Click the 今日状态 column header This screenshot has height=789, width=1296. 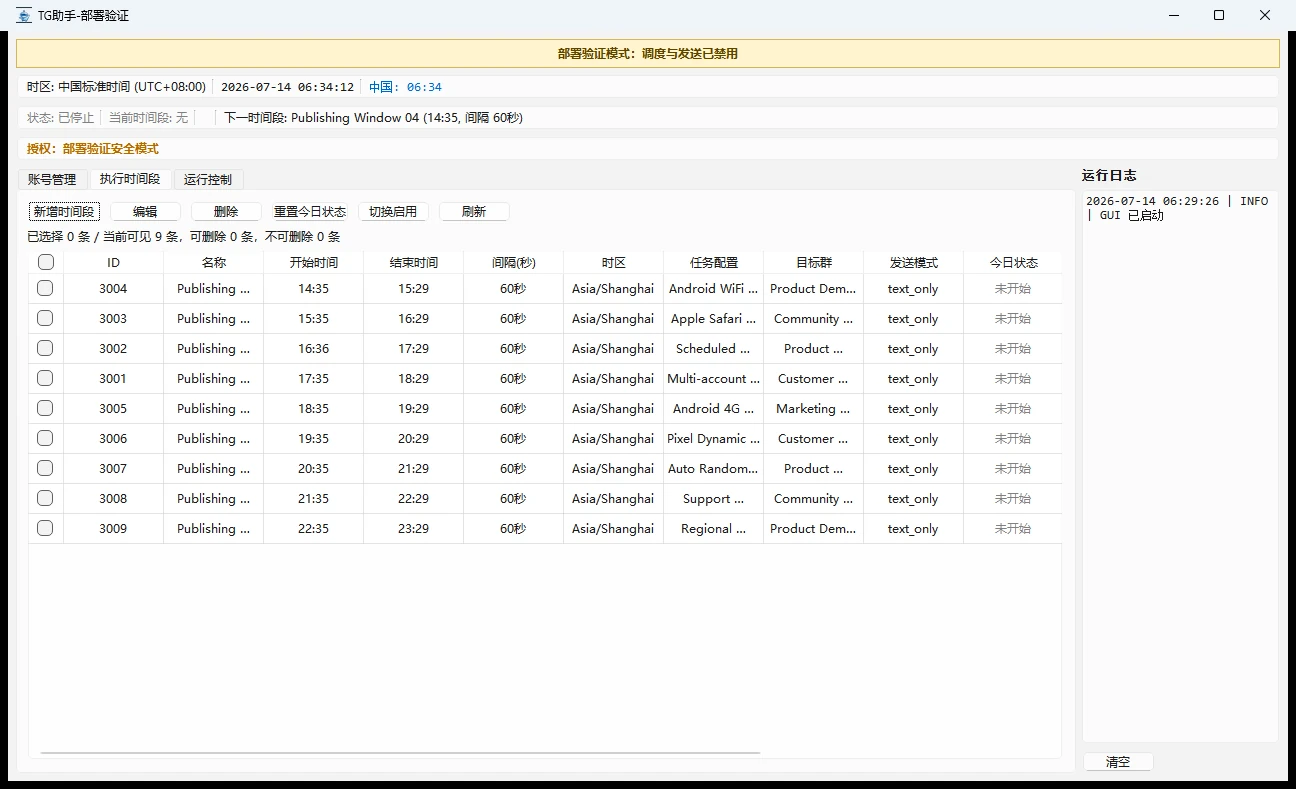click(x=1012, y=262)
